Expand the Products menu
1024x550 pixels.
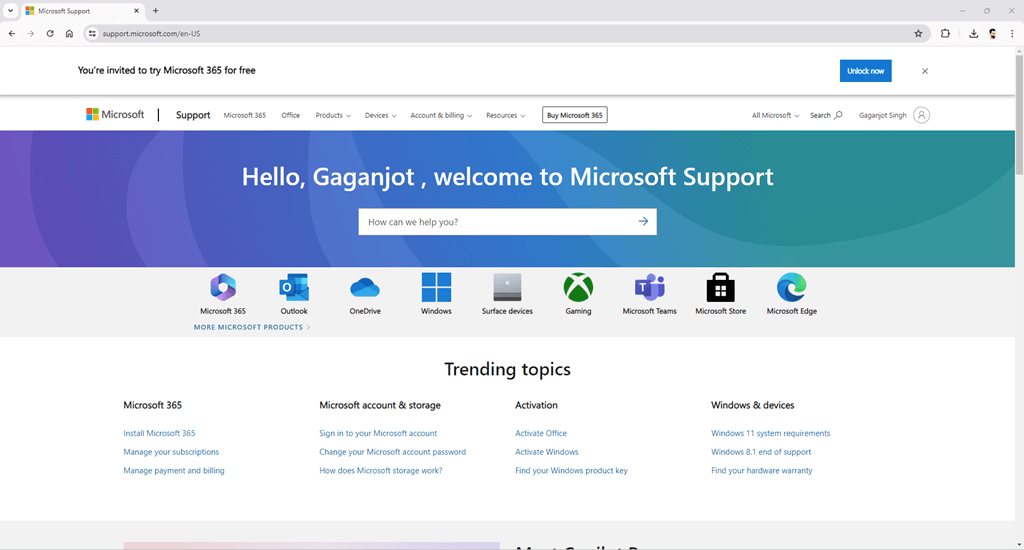333,115
